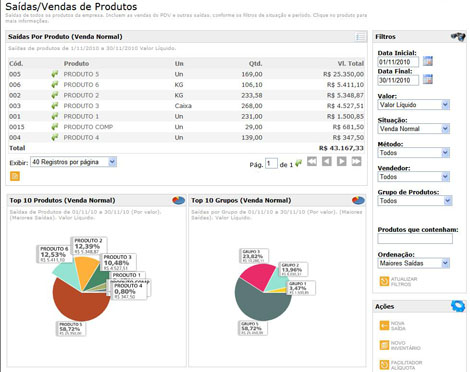This screenshot has height=372, width=470.
Task: Open calendar picker for Data Final
Action: point(428,79)
